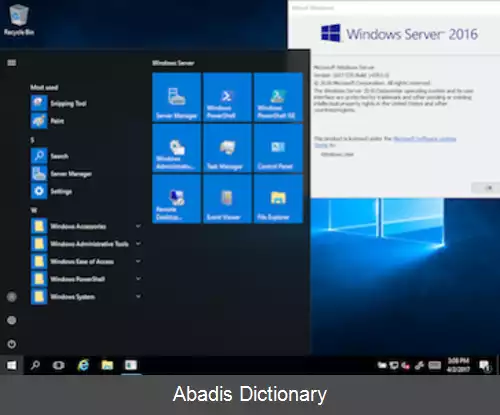Image resolution: width=500 pixels, height=415 pixels.
Task: Open File Explorer tile
Action: coord(278,199)
